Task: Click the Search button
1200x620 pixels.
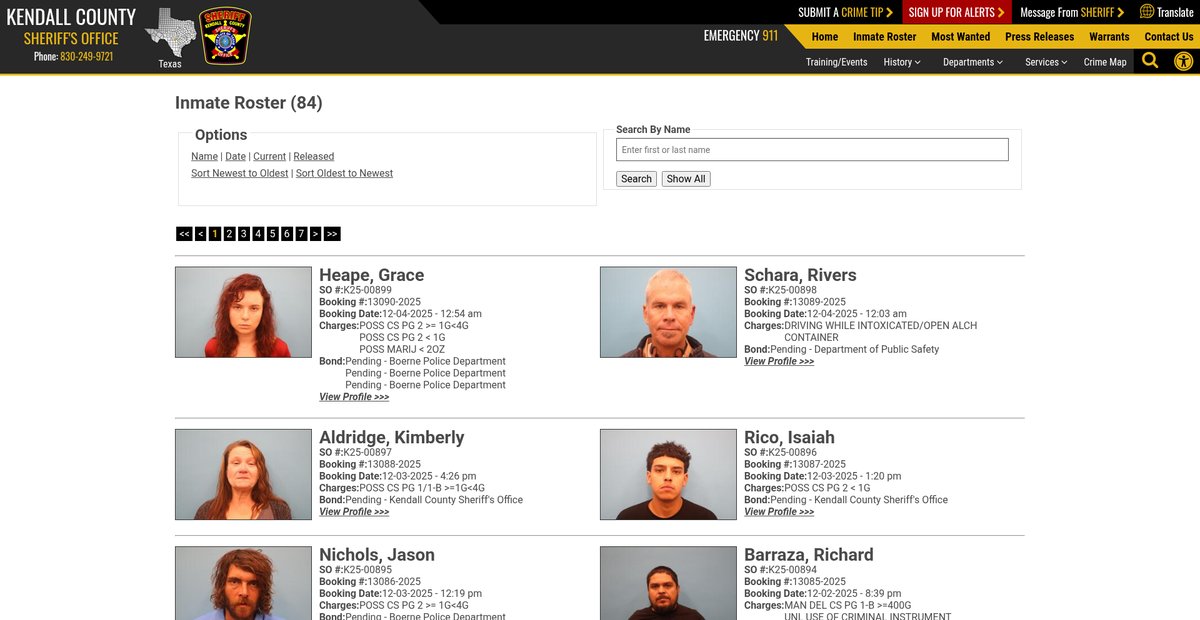Action: coord(636,179)
